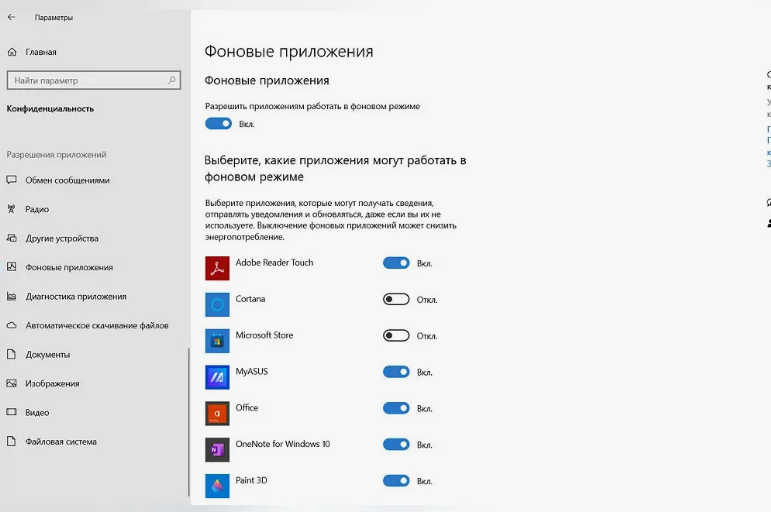Click the Разрешения приложений section label
Image resolution: width=771 pixels, height=512 pixels.
[56, 154]
